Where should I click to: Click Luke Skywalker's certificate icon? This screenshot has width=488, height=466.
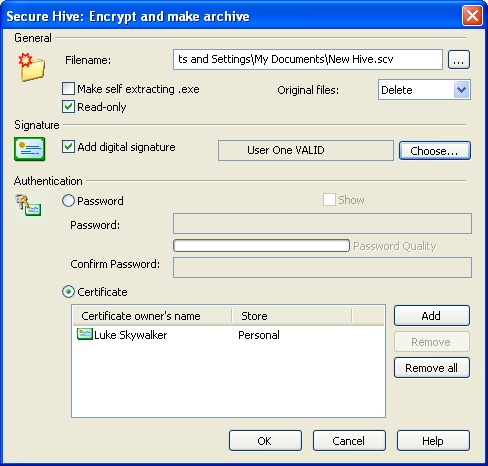click(x=85, y=334)
